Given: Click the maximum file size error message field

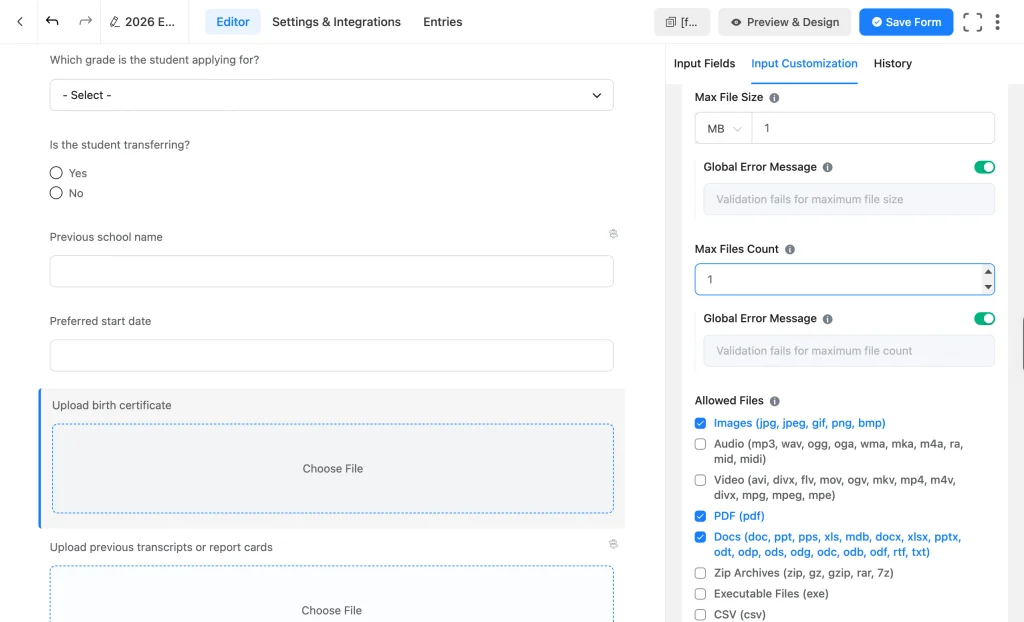Looking at the screenshot, I should [x=849, y=199].
